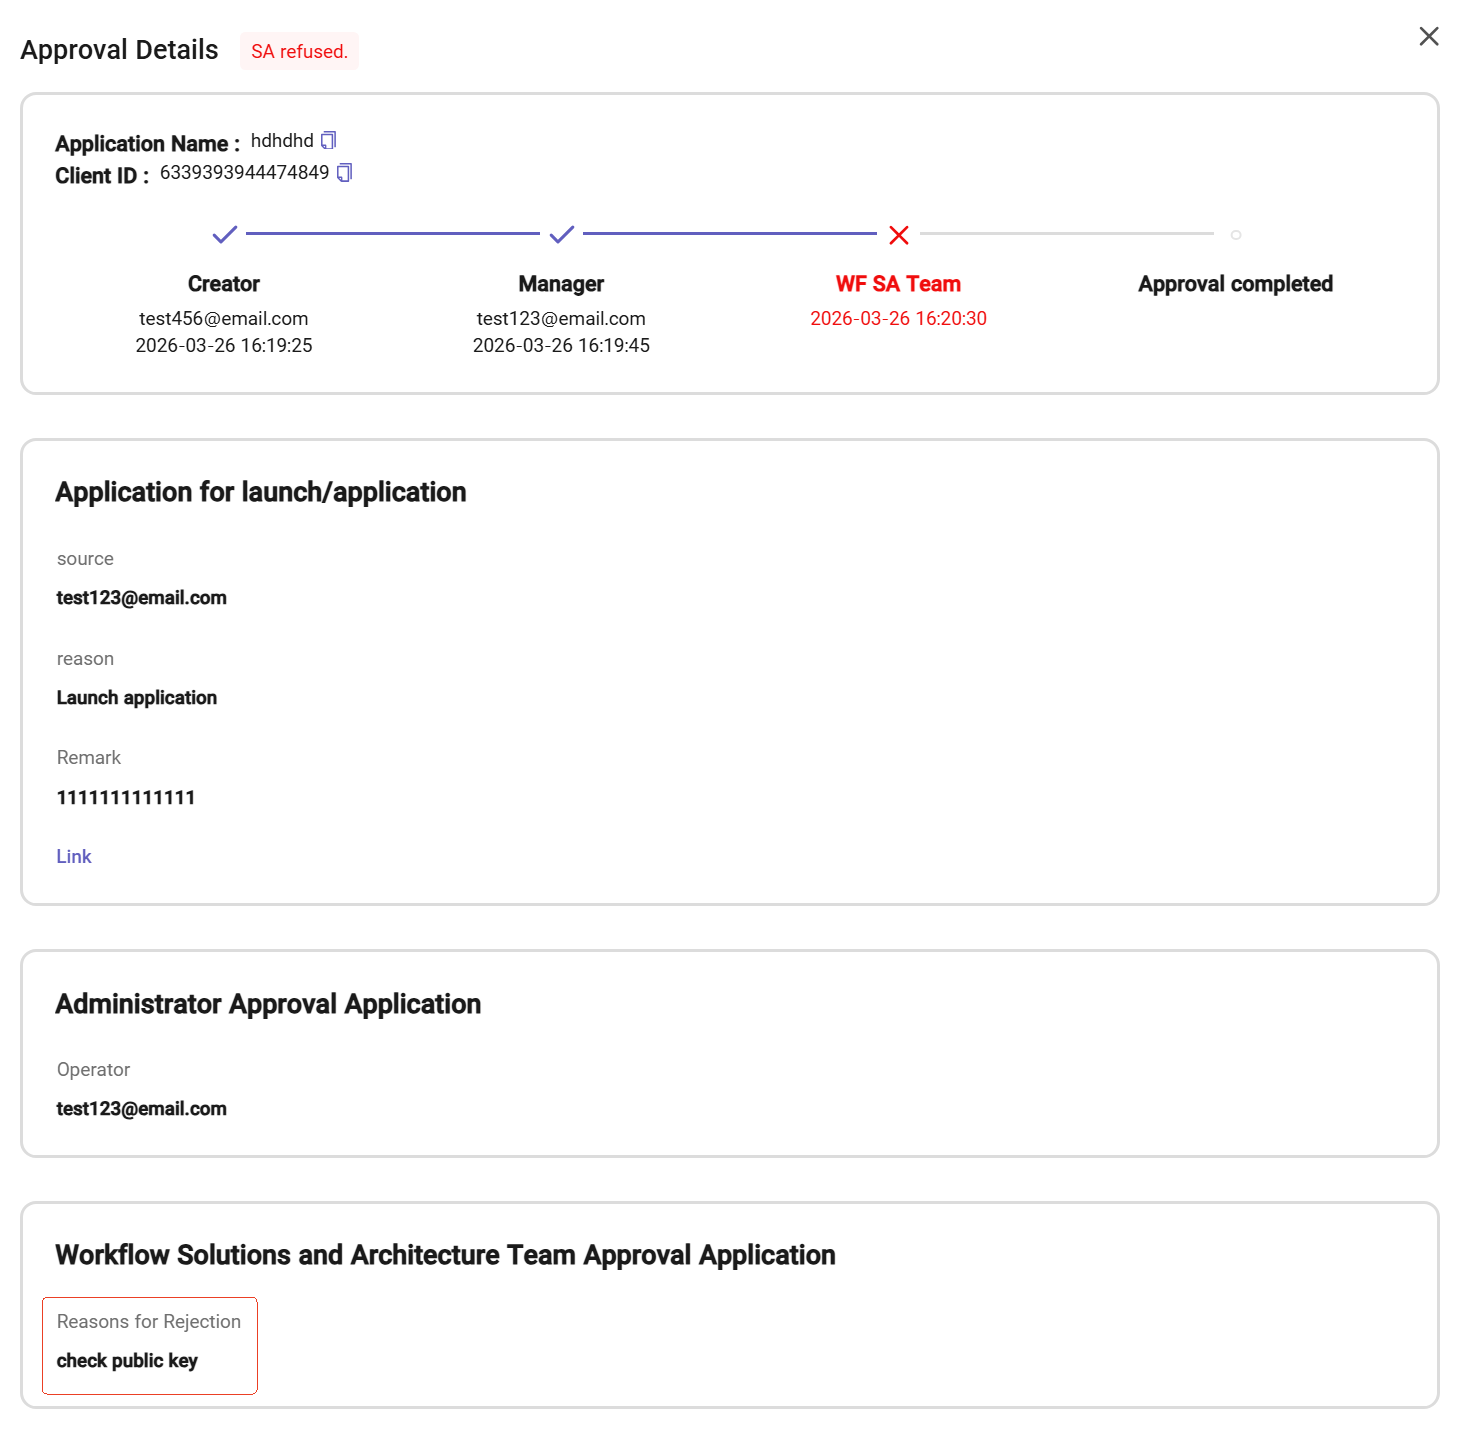The width and height of the screenshot is (1458, 1440).
Task: Click the Creator step checkmark icon
Action: pyautogui.click(x=225, y=235)
